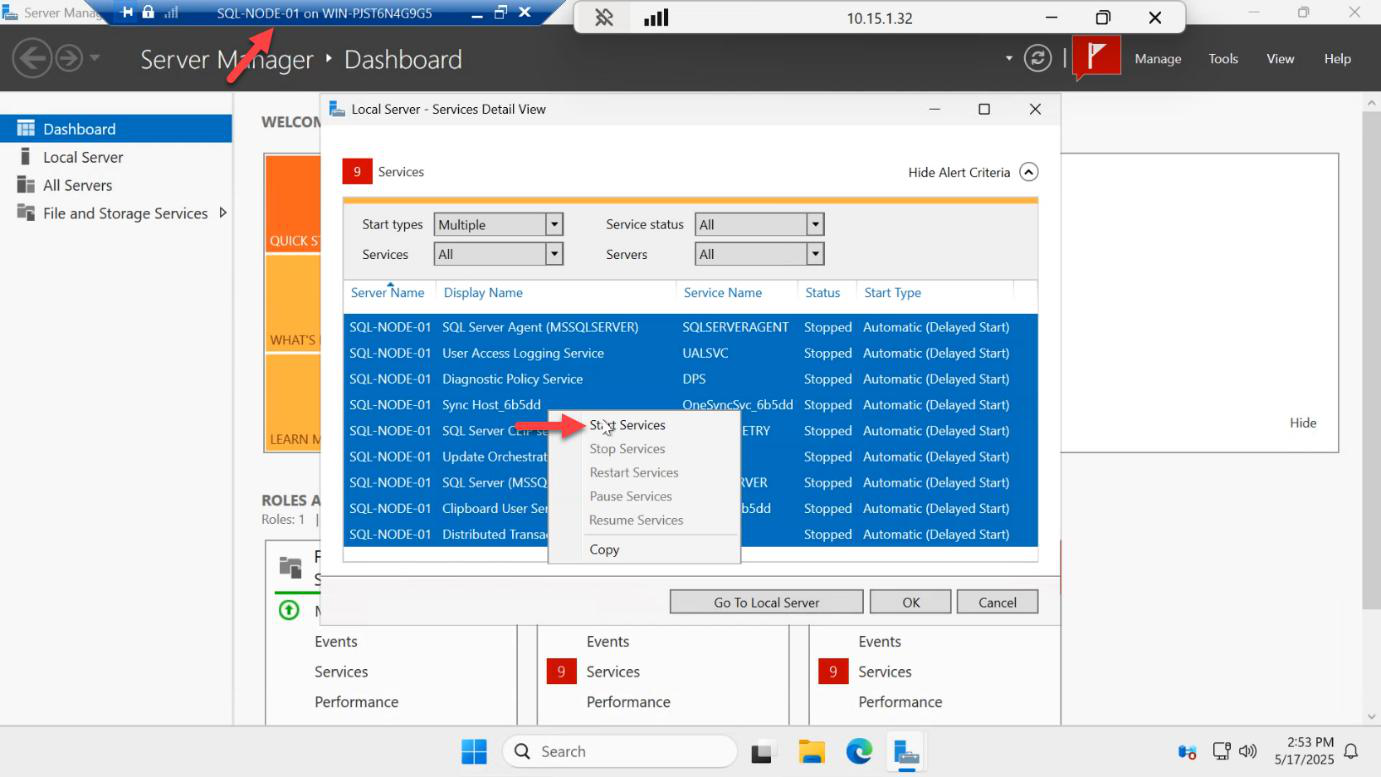Viewport: 1381px width, 777px height.
Task: Click the SQLSERVERAGENT service name cell
Action: tap(736, 327)
